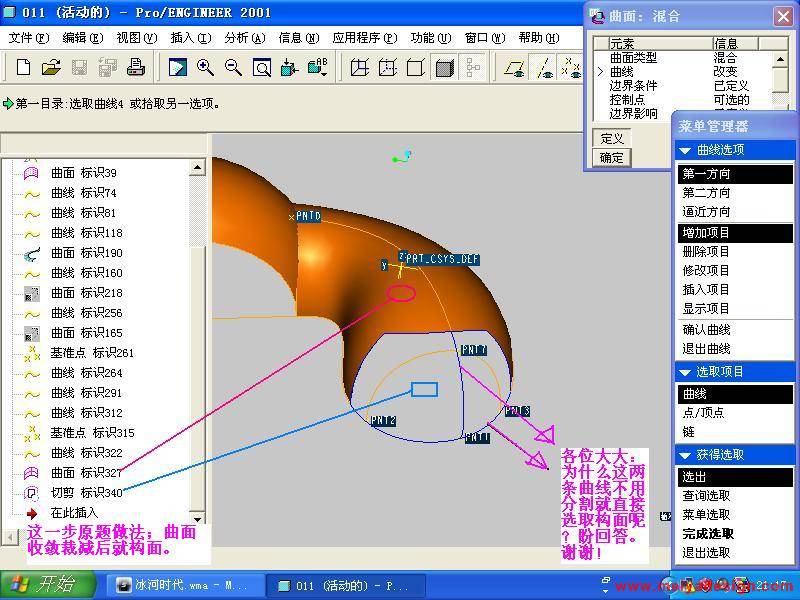Click the model tree scrollbar up arrow
The height and width of the screenshot is (600, 800).
[x=197, y=168]
